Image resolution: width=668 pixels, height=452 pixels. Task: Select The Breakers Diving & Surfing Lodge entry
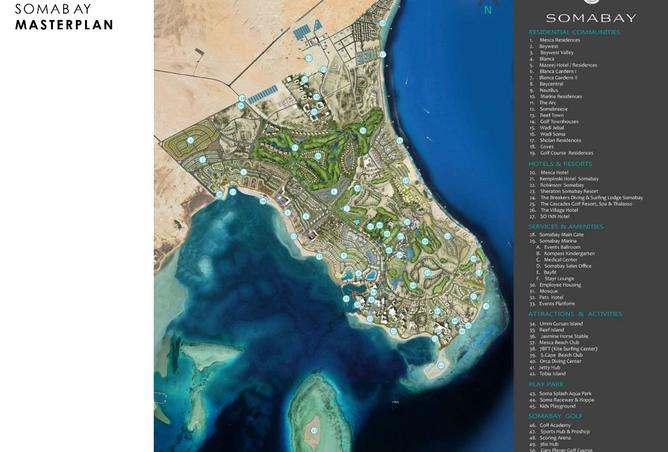point(586,198)
